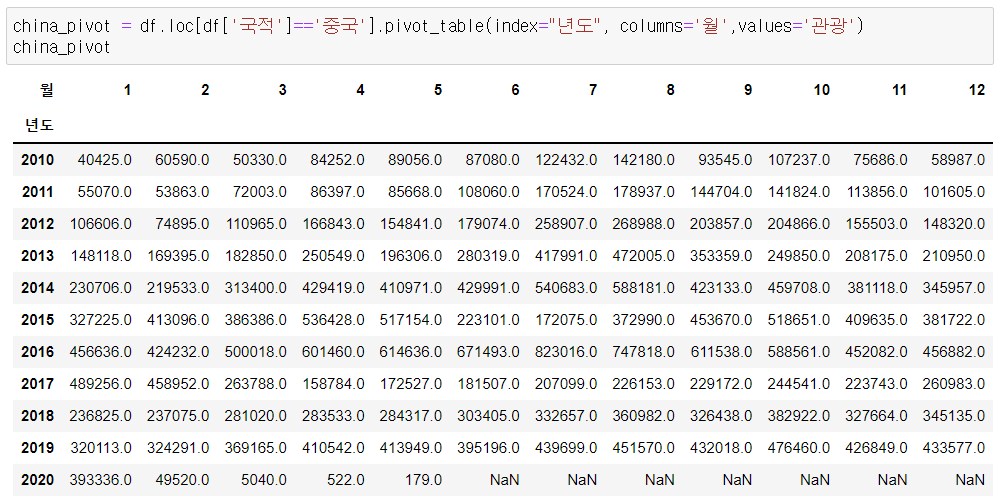Select column header 11
The height and width of the screenshot is (497, 1006).
(x=899, y=90)
